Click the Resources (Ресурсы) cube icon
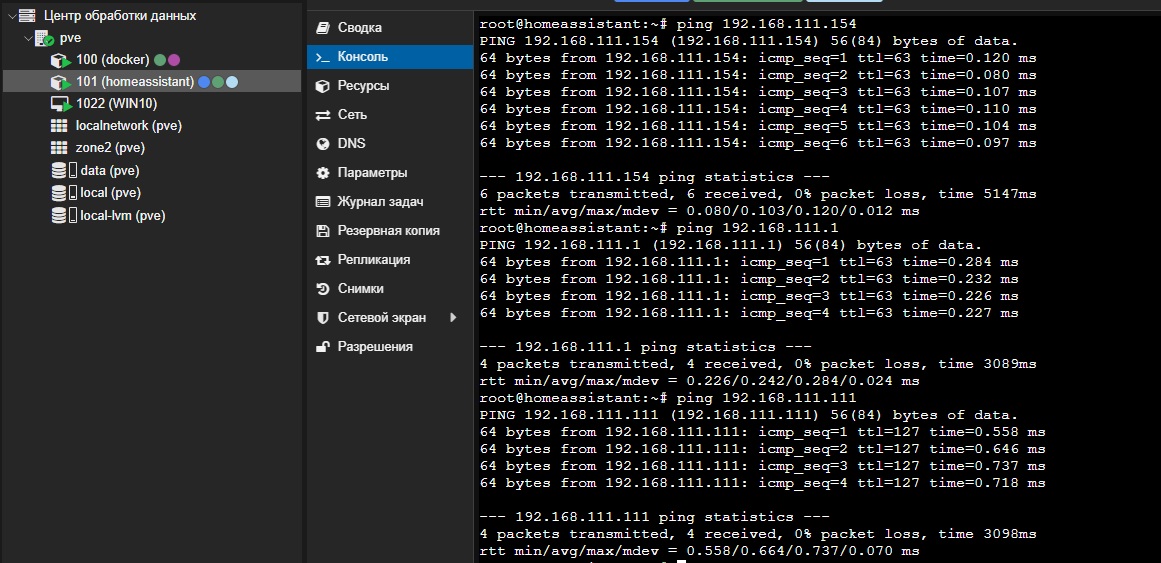The width and height of the screenshot is (1161, 563). coord(322,86)
